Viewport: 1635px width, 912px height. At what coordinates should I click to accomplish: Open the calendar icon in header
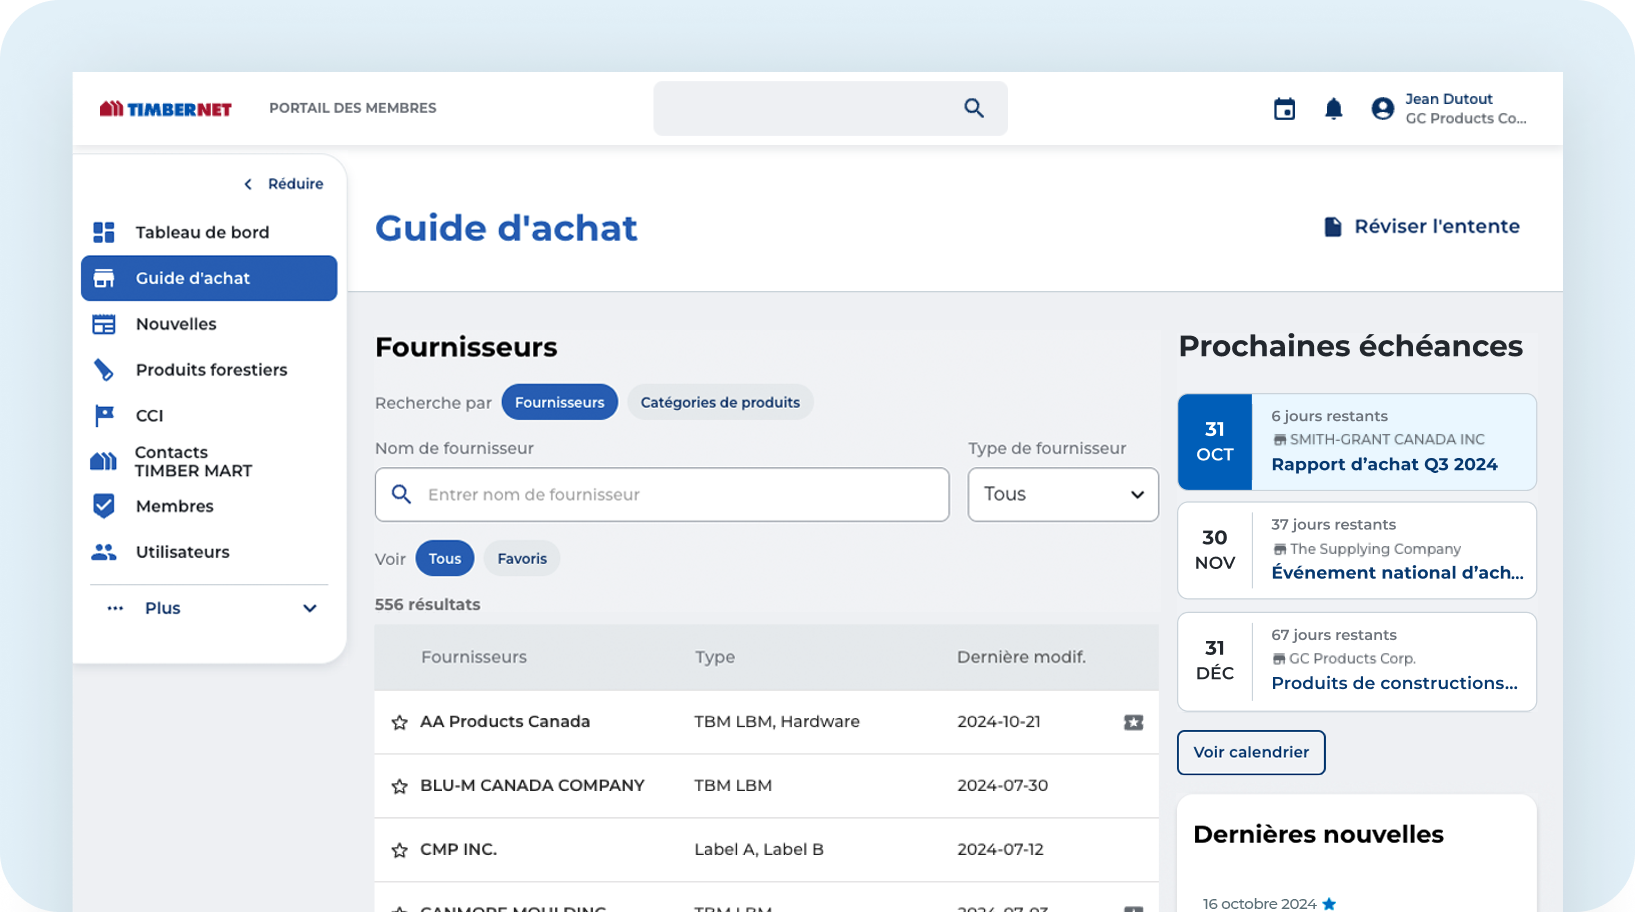[x=1284, y=109]
